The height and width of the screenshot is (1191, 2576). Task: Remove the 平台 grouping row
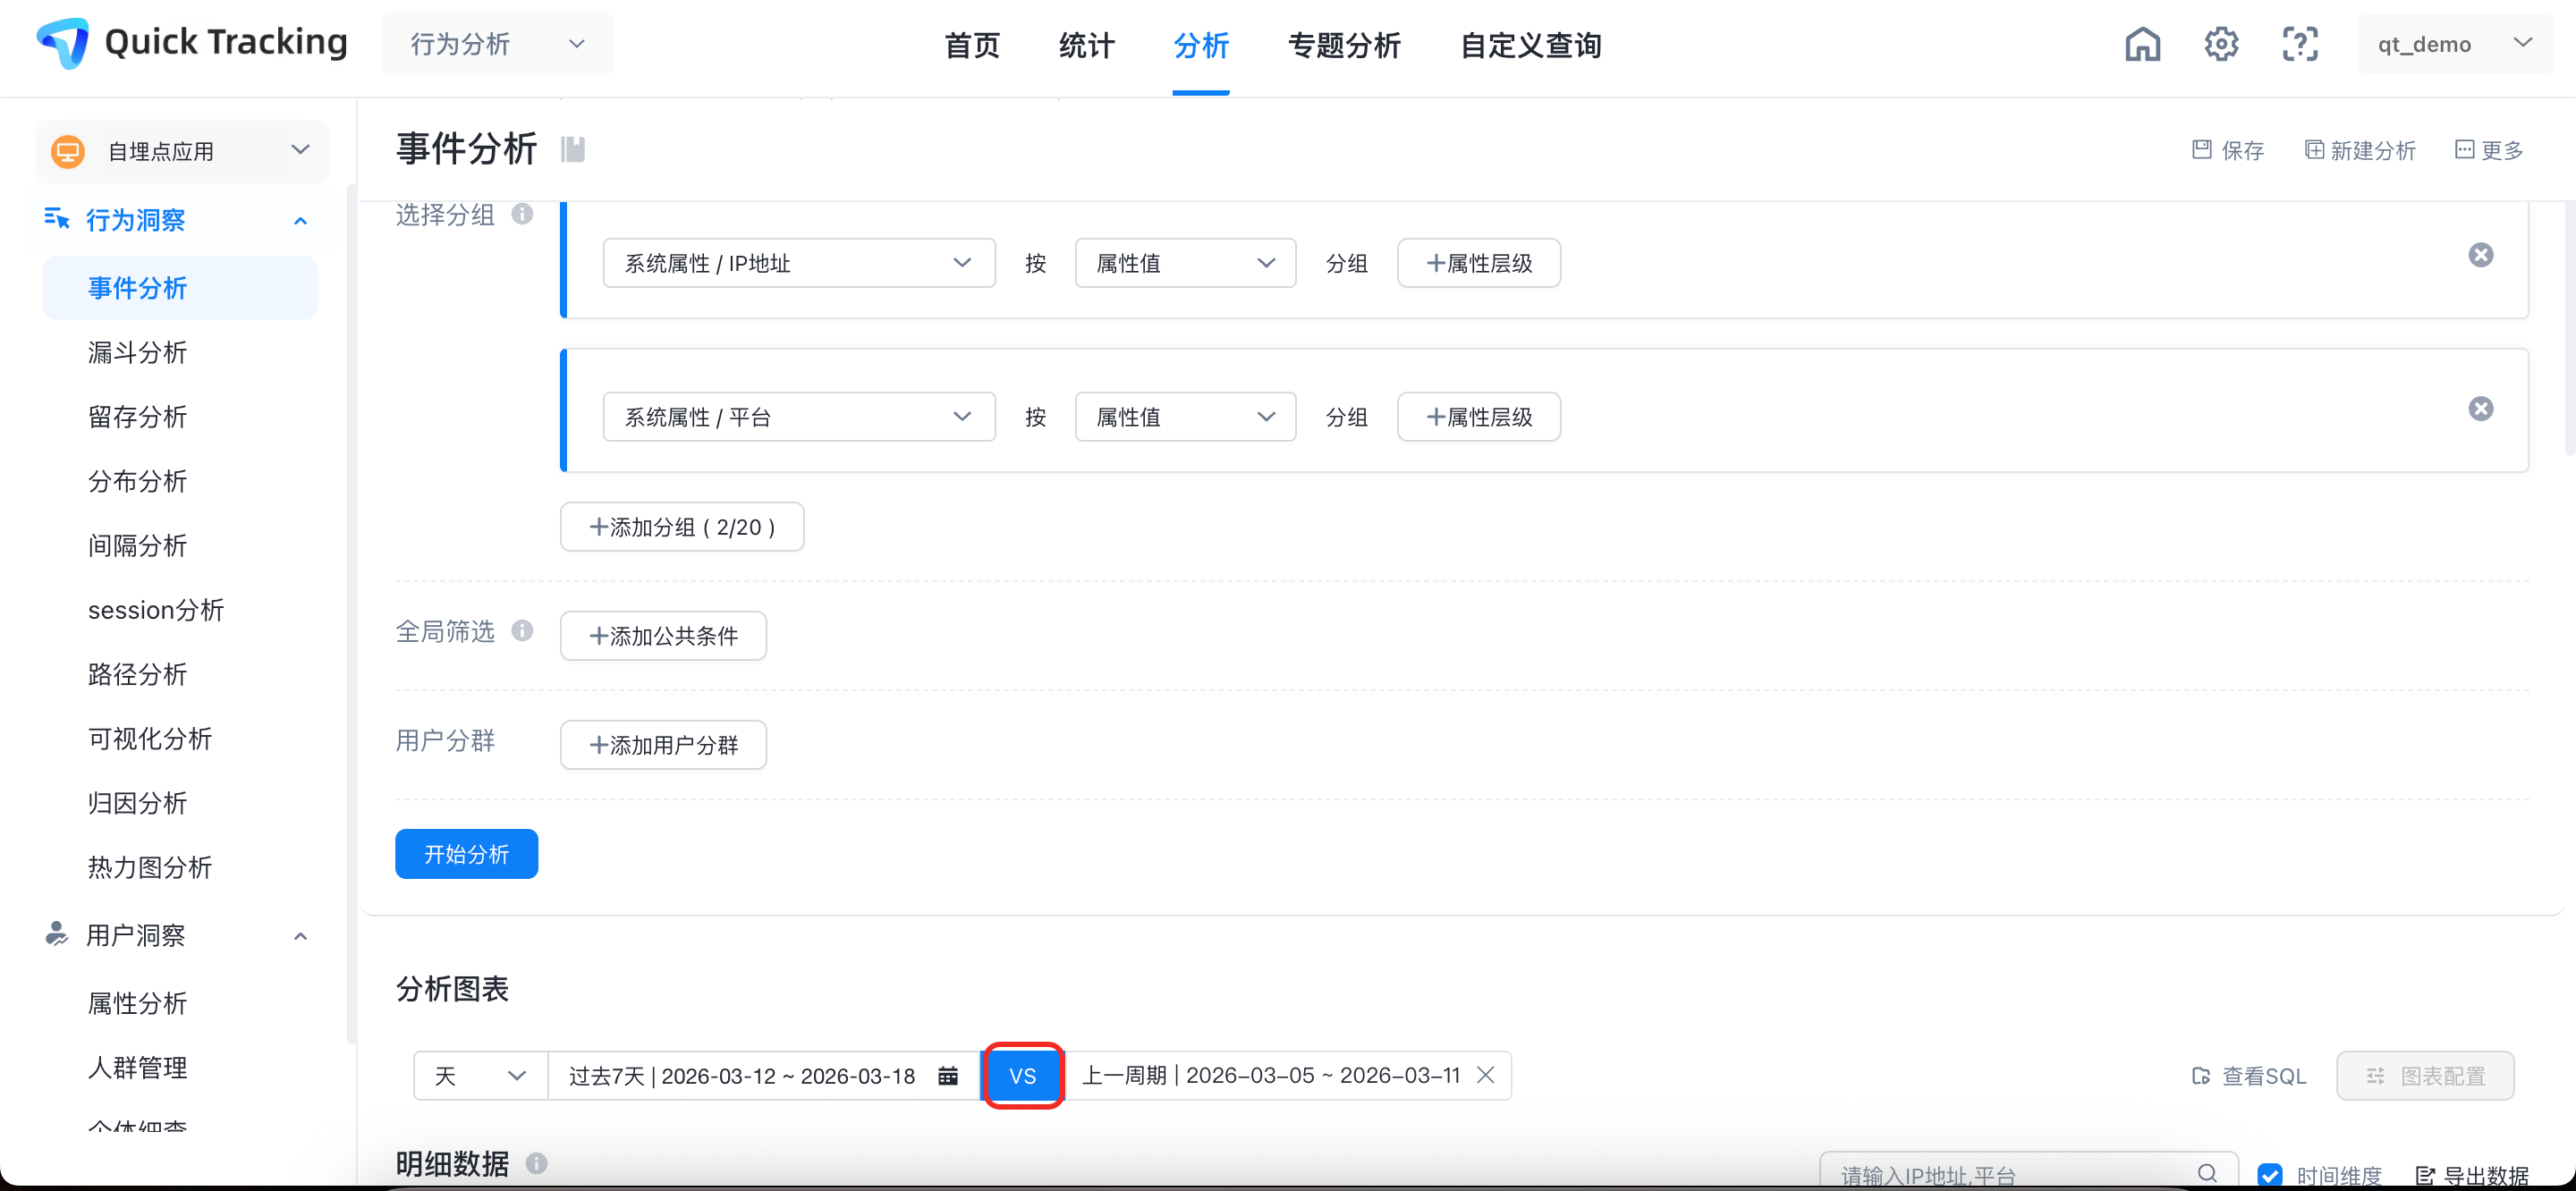click(2481, 409)
